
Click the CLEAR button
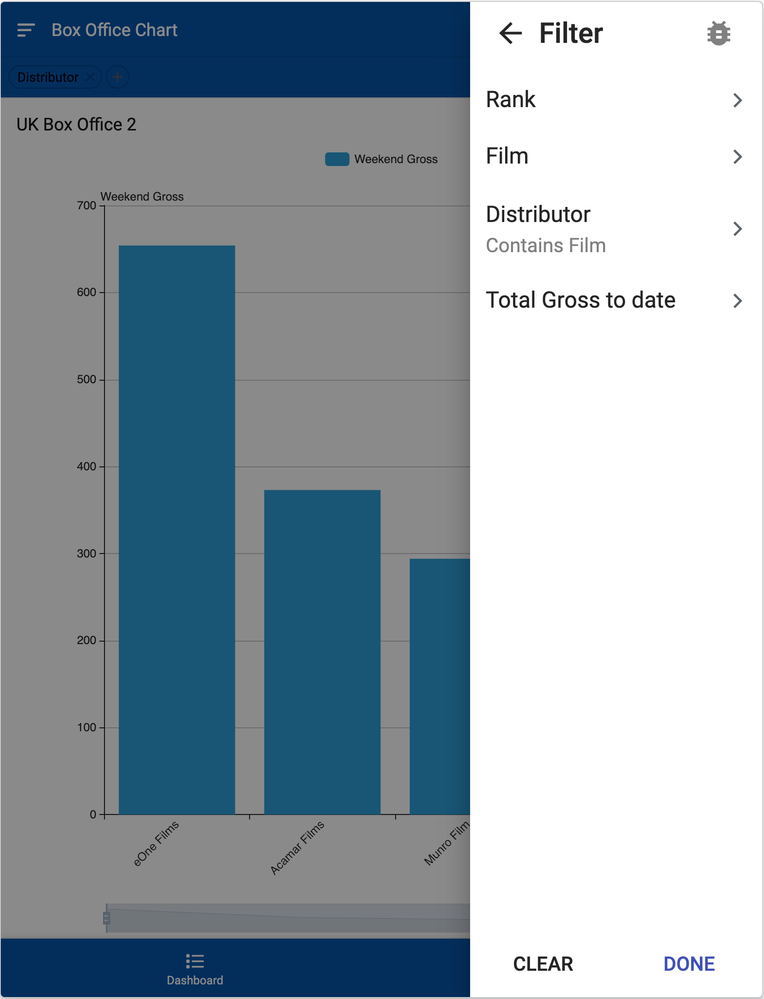click(x=543, y=963)
